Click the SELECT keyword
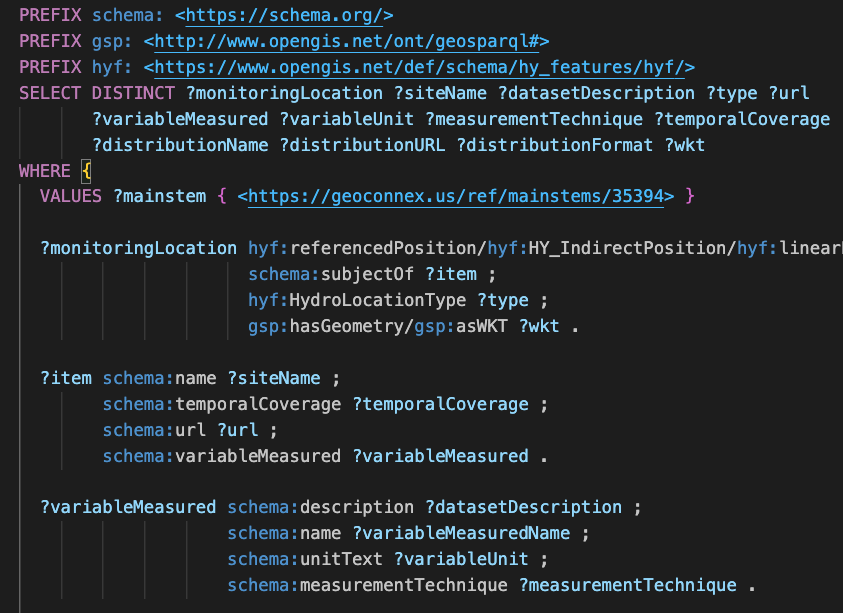 [x=50, y=93]
